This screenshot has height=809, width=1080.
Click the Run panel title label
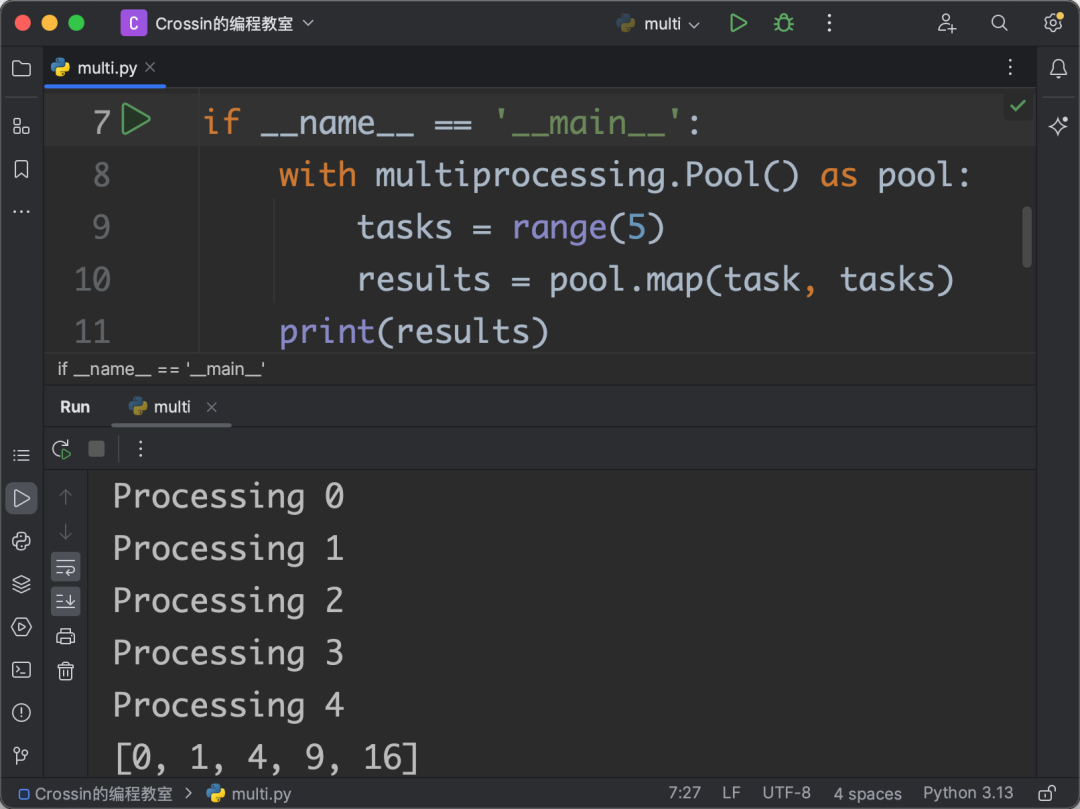[75, 407]
